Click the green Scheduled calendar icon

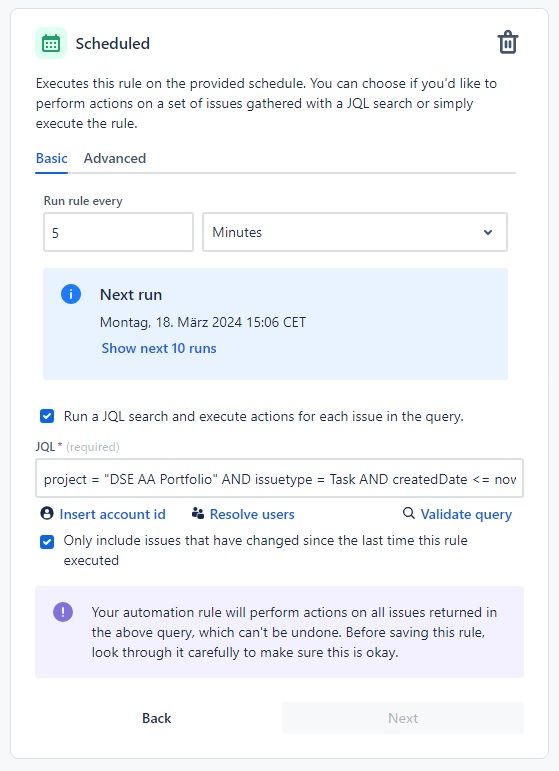pos(51,43)
